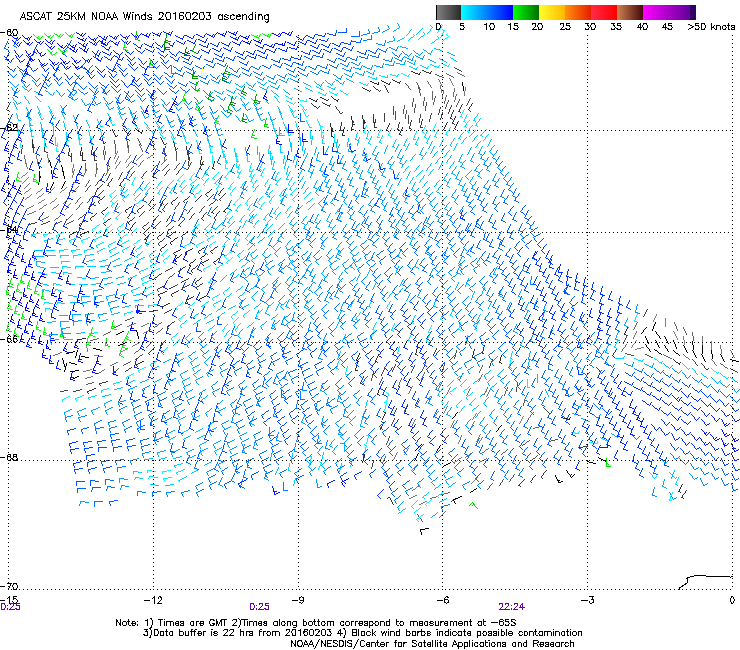Viewport: 740px width, 650px height.
Task: Click the '>50 knots' legend label
Action: 711,26
